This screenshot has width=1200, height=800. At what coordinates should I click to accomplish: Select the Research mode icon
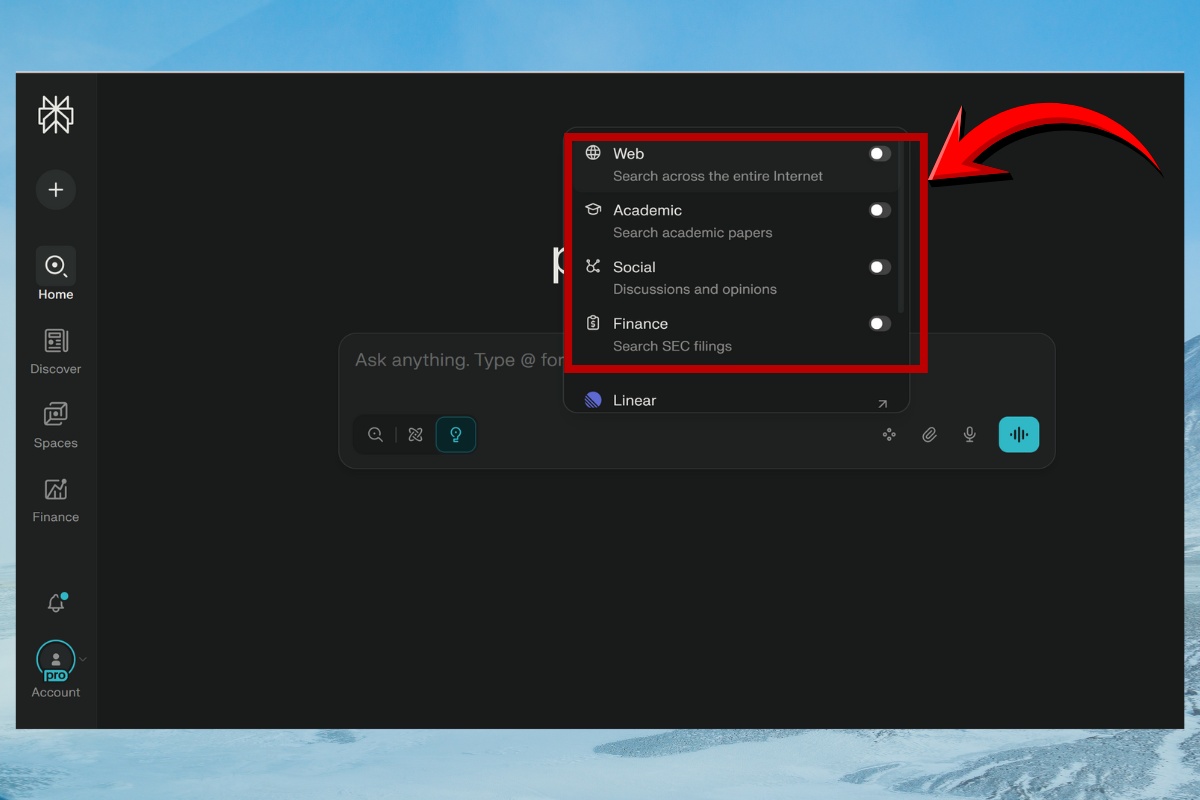click(x=416, y=435)
